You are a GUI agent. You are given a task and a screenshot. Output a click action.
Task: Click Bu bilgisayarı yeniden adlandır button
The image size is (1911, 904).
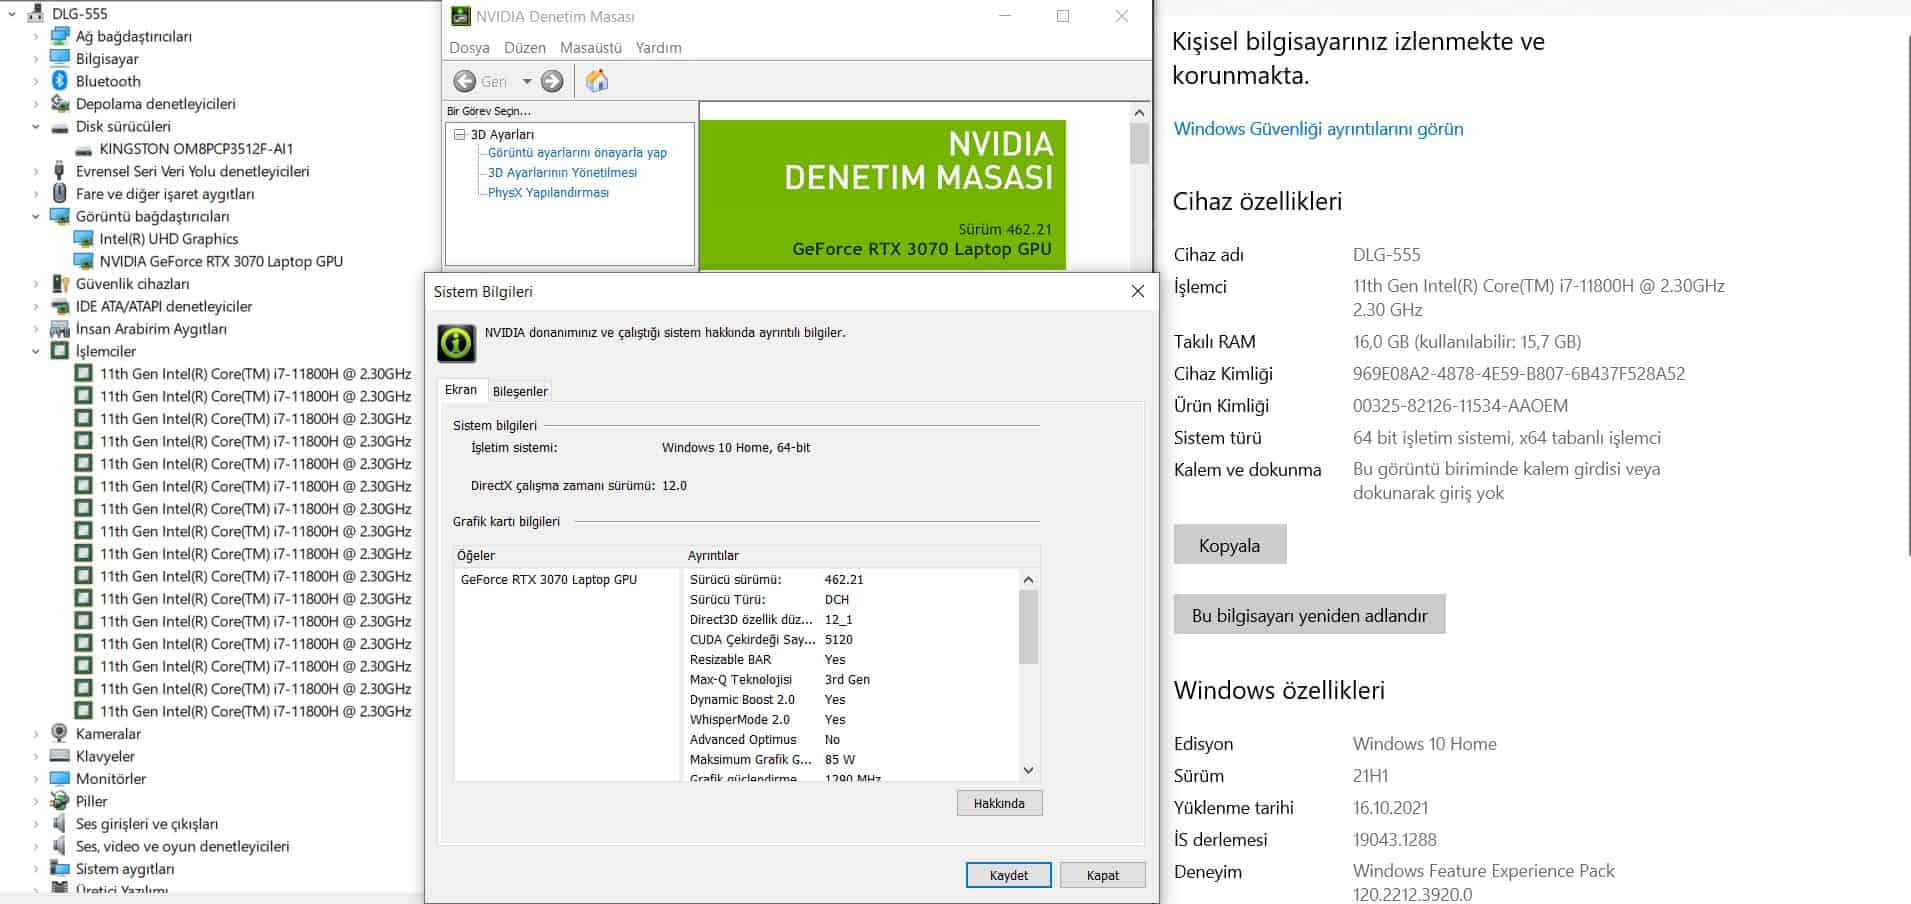[x=1309, y=615]
